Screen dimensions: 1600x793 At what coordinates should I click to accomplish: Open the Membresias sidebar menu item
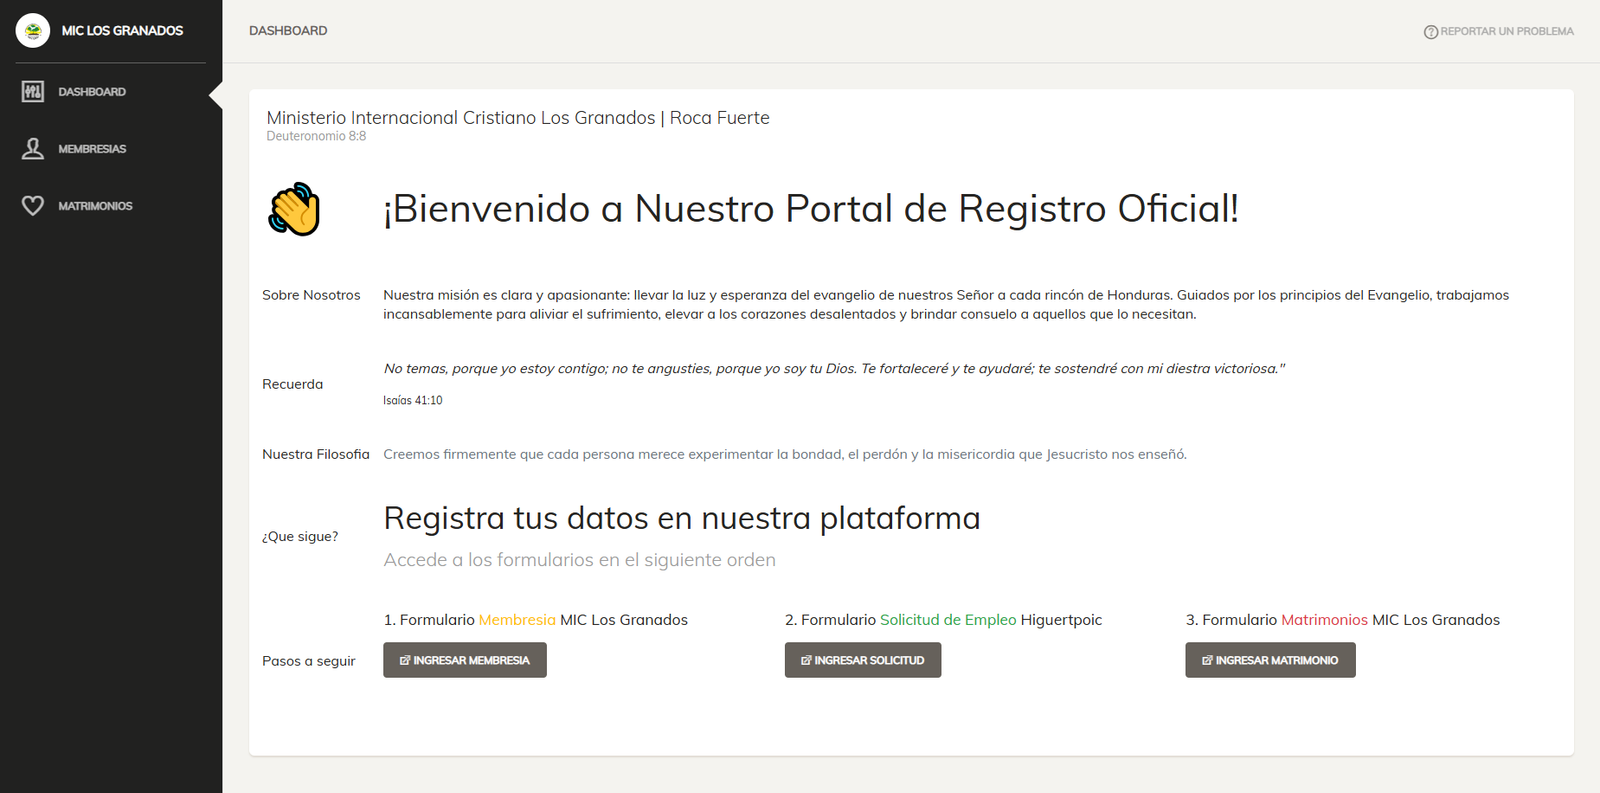(92, 149)
